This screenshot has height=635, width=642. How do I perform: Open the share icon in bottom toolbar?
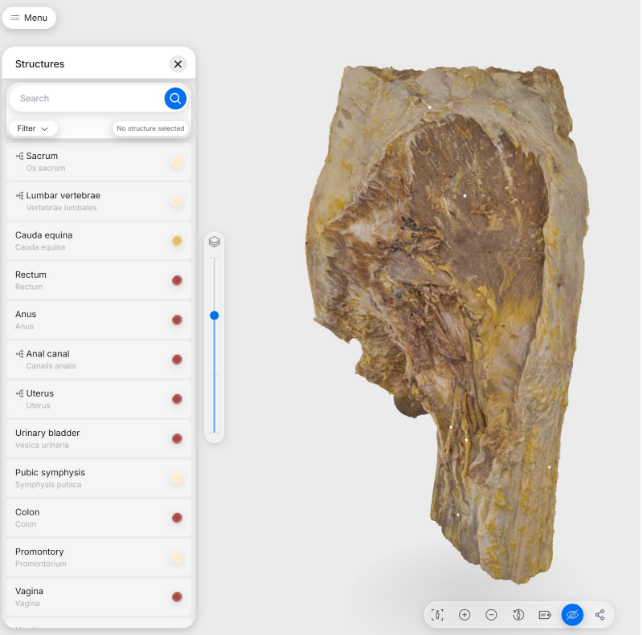600,615
